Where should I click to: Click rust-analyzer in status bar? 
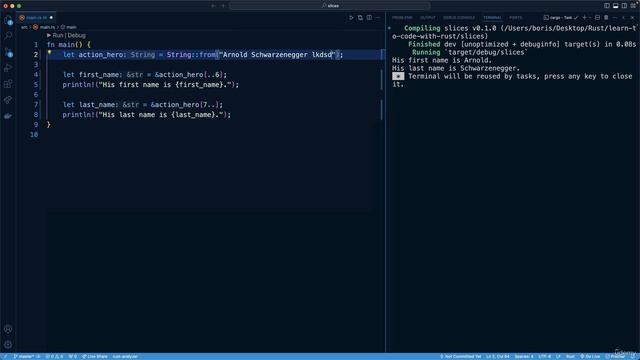(x=125, y=356)
